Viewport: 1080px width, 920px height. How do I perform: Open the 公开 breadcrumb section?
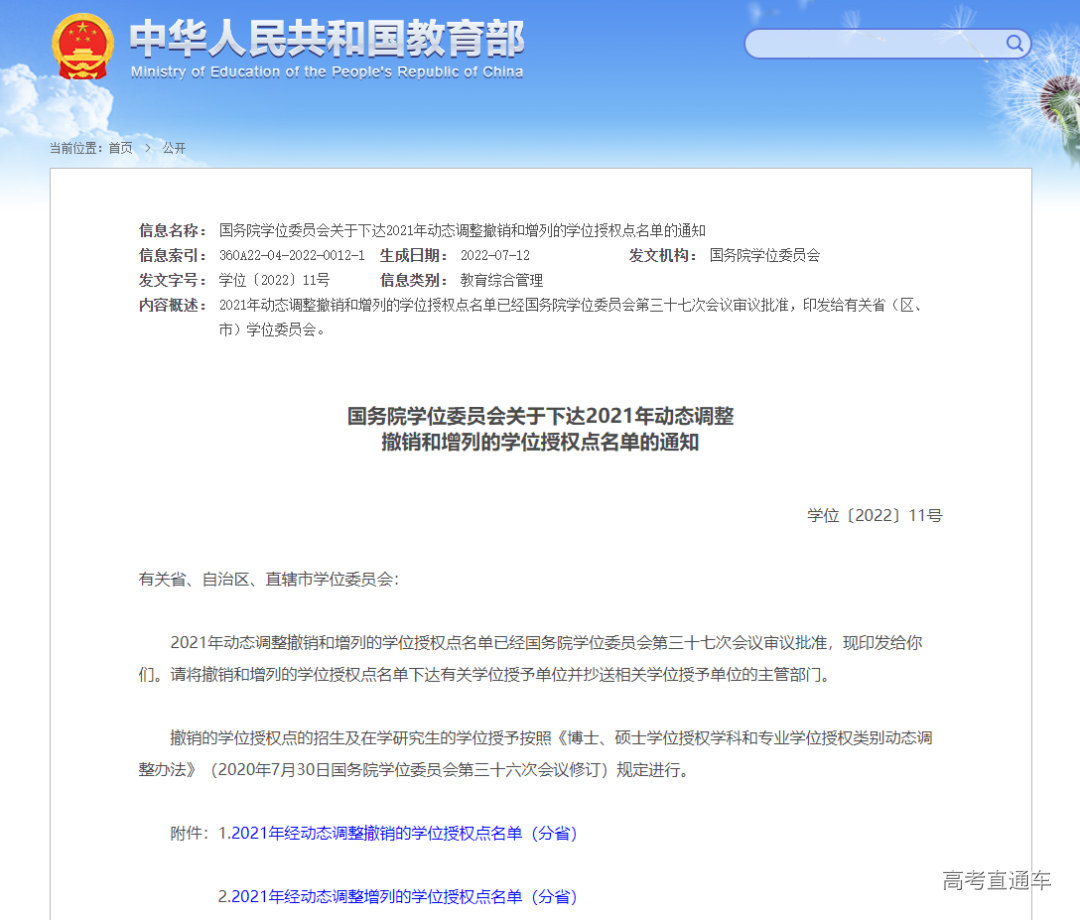pyautogui.click(x=172, y=147)
